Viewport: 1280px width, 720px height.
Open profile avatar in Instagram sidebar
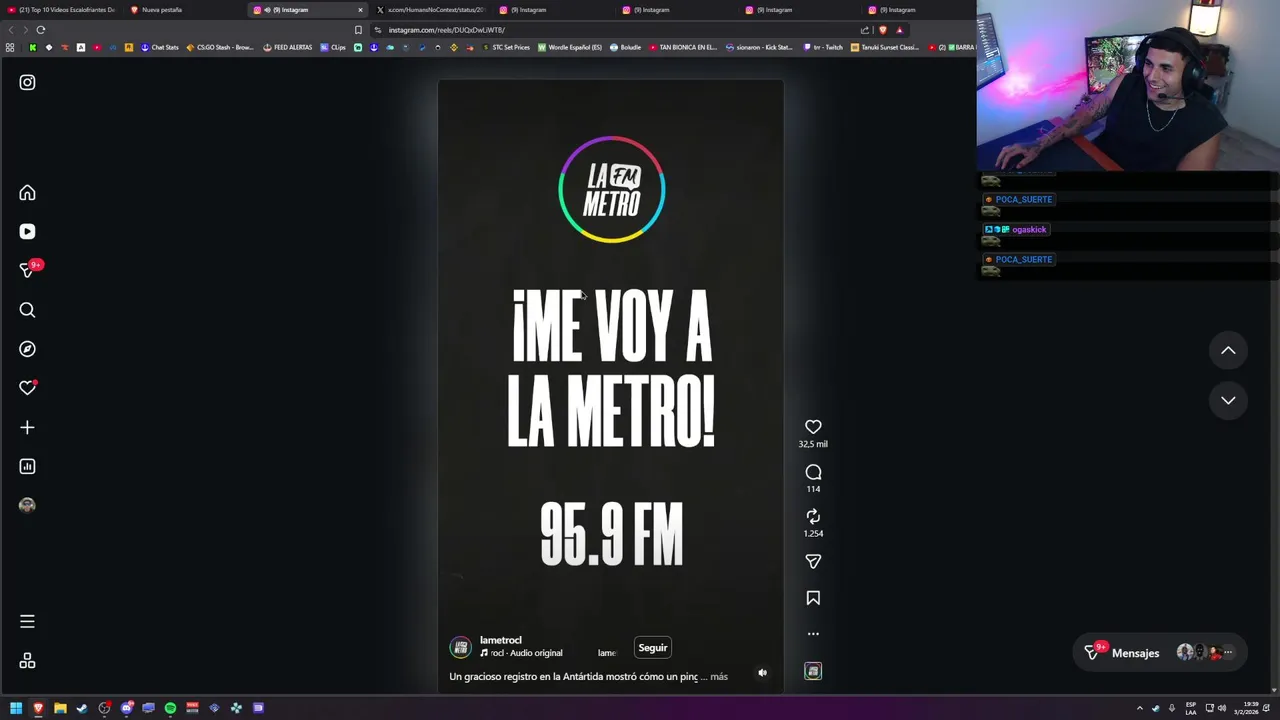coord(27,506)
